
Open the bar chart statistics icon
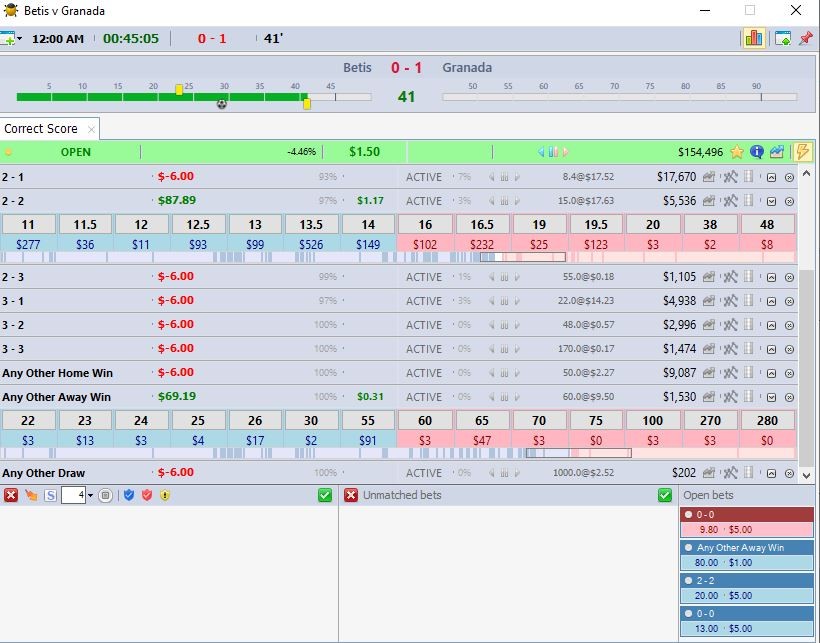(754, 38)
